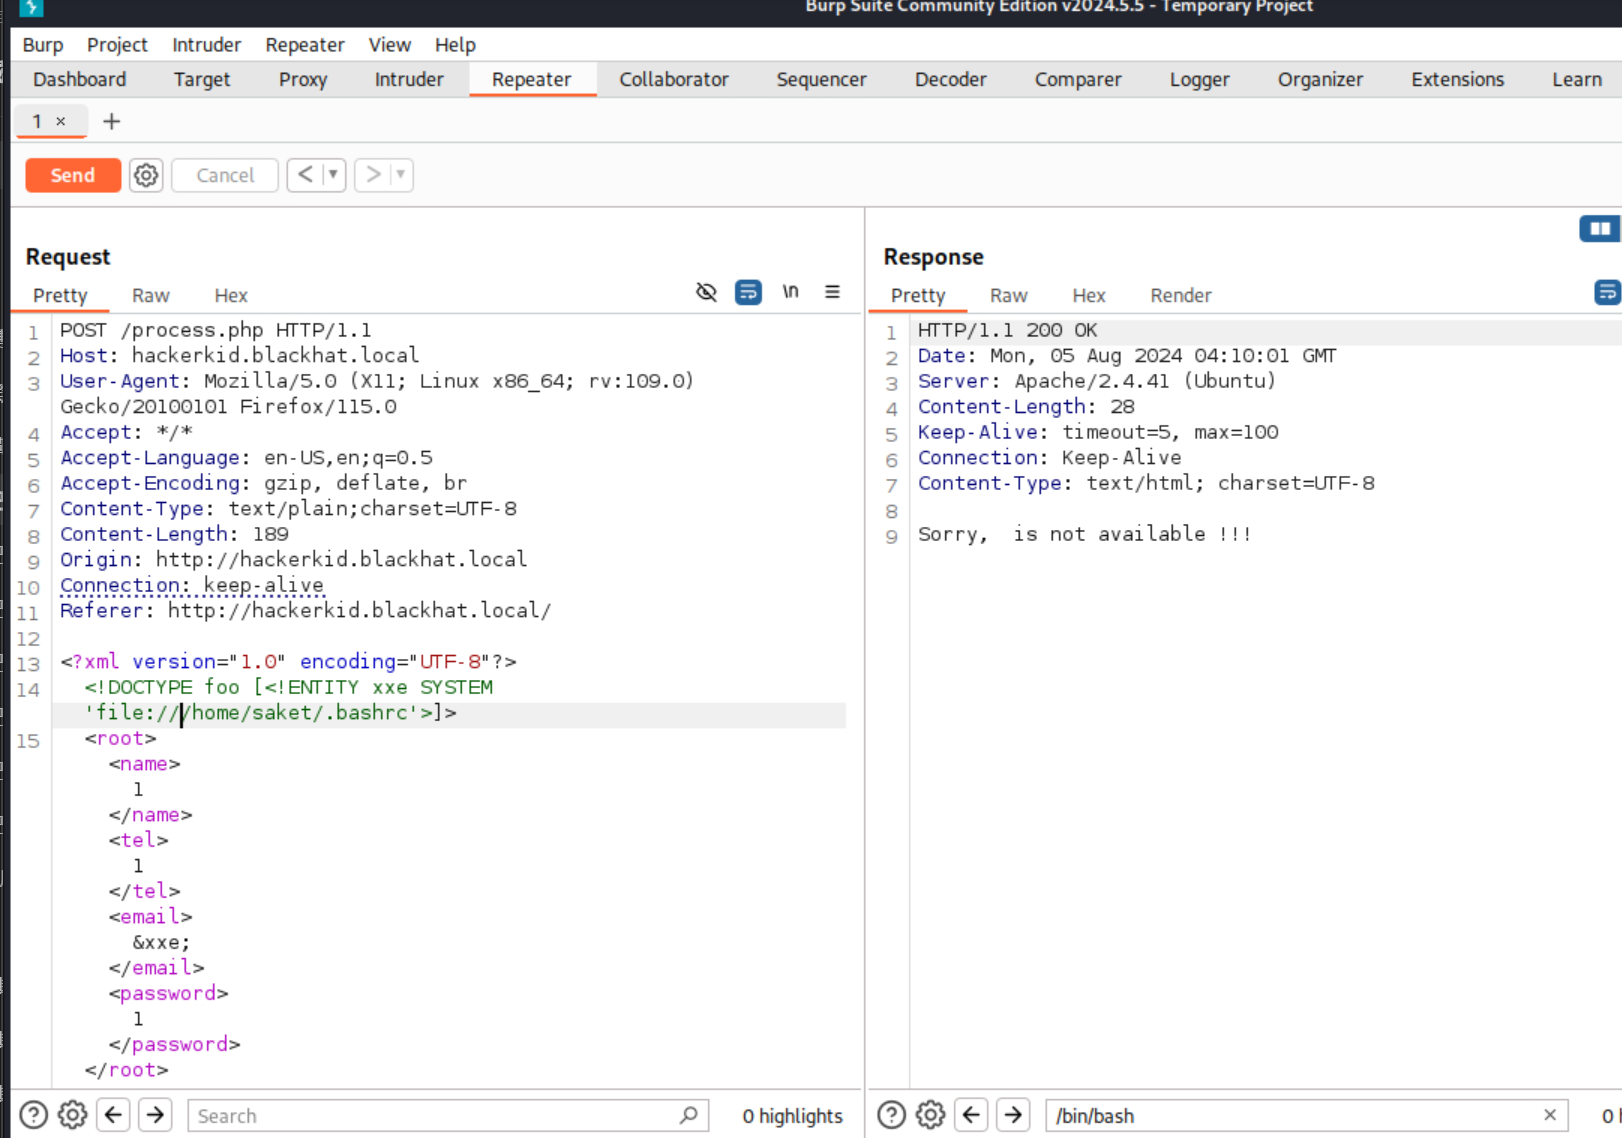The width and height of the screenshot is (1622, 1138).
Task: Select the response Pretty view tab
Action: pos(918,296)
